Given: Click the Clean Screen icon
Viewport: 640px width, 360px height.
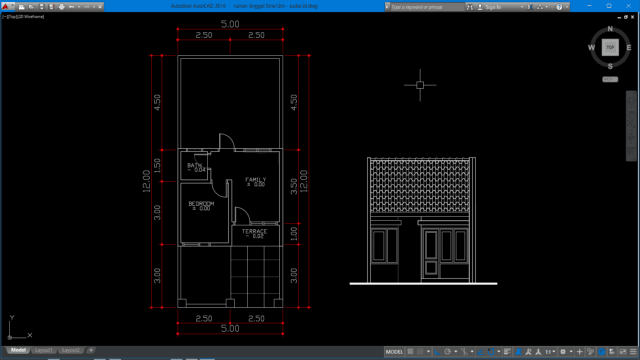Looking at the screenshot, I should [x=622, y=352].
